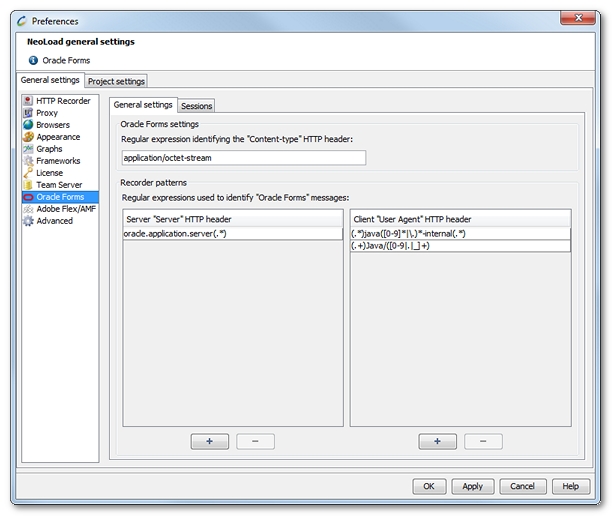Click the Apply button
This screenshot has height=516, width=612.
[473, 486]
